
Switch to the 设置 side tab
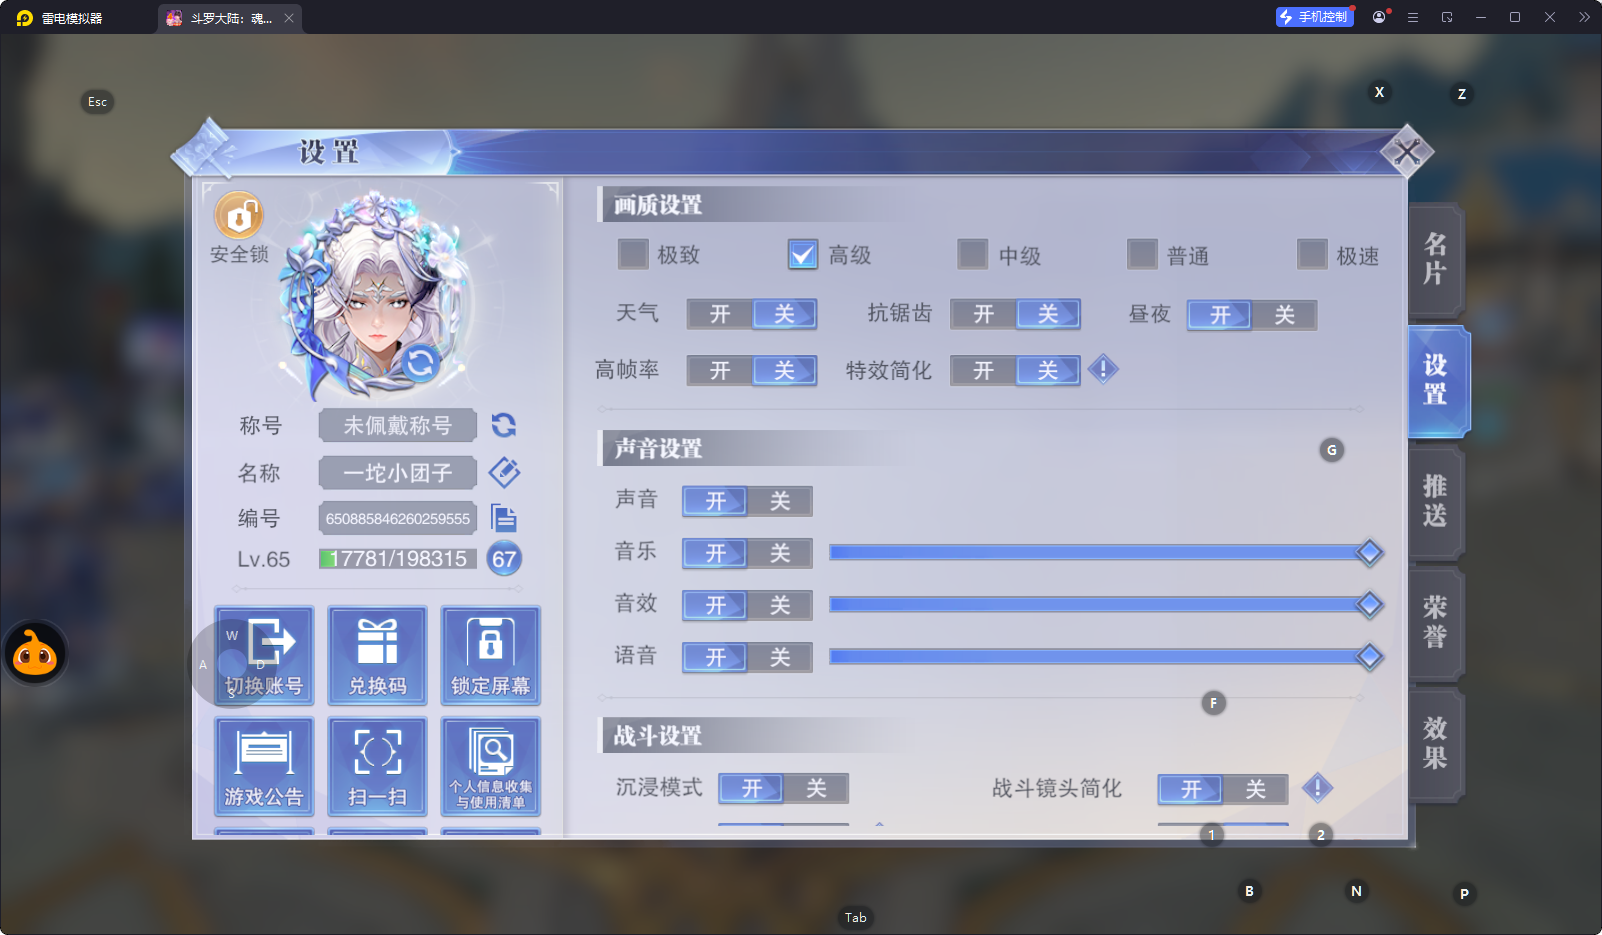coord(1438,380)
